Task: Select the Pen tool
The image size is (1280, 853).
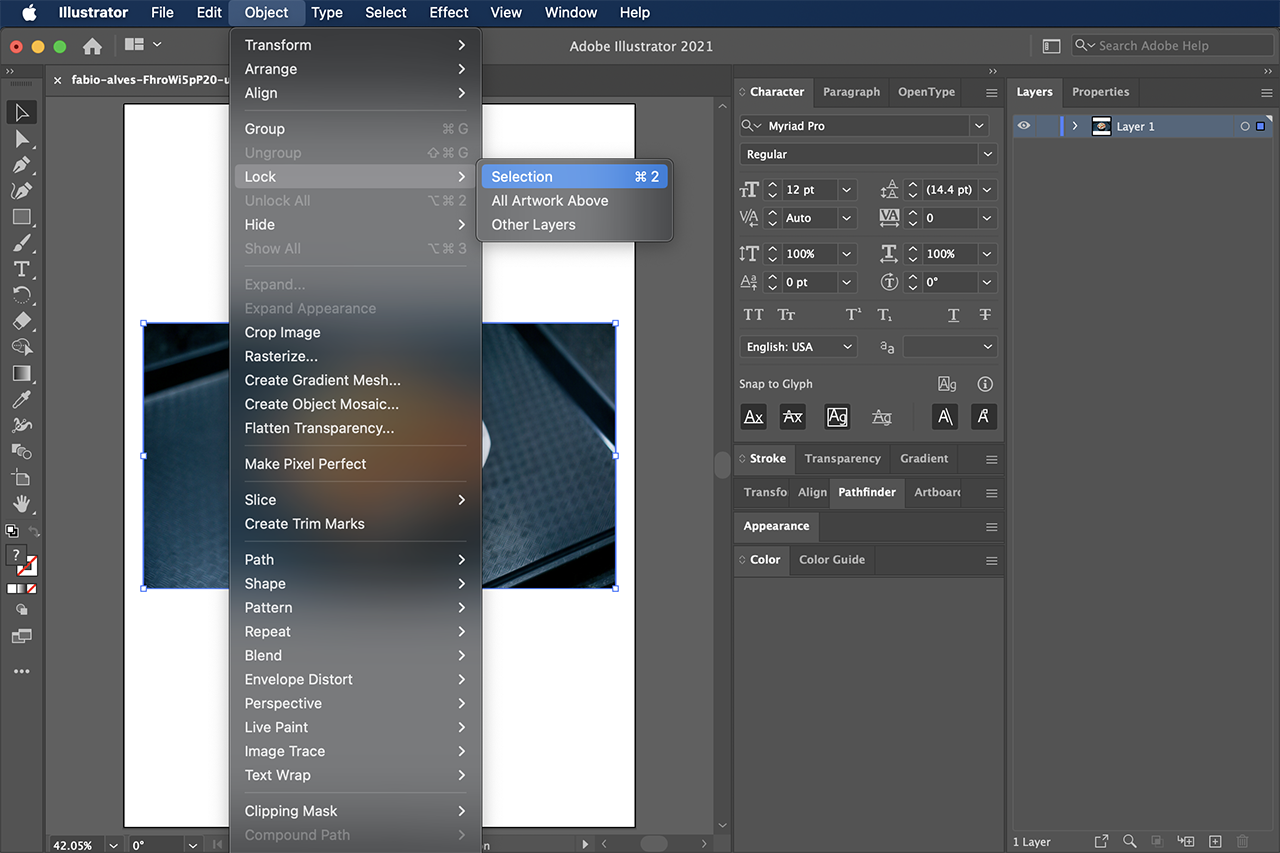Action: coord(21,164)
